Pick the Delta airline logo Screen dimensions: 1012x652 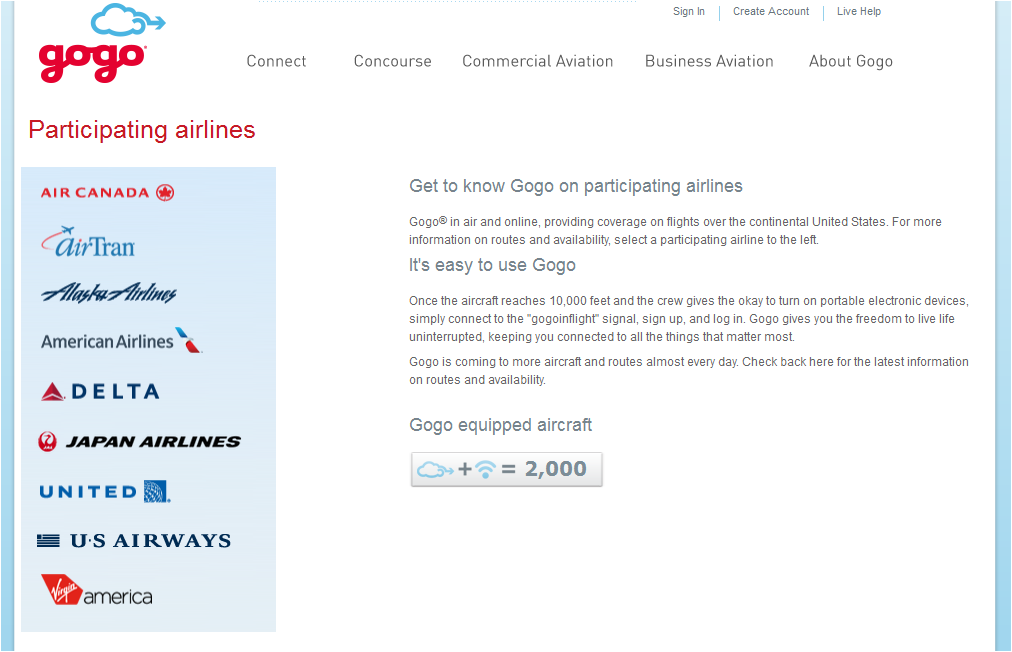[x=100, y=391]
